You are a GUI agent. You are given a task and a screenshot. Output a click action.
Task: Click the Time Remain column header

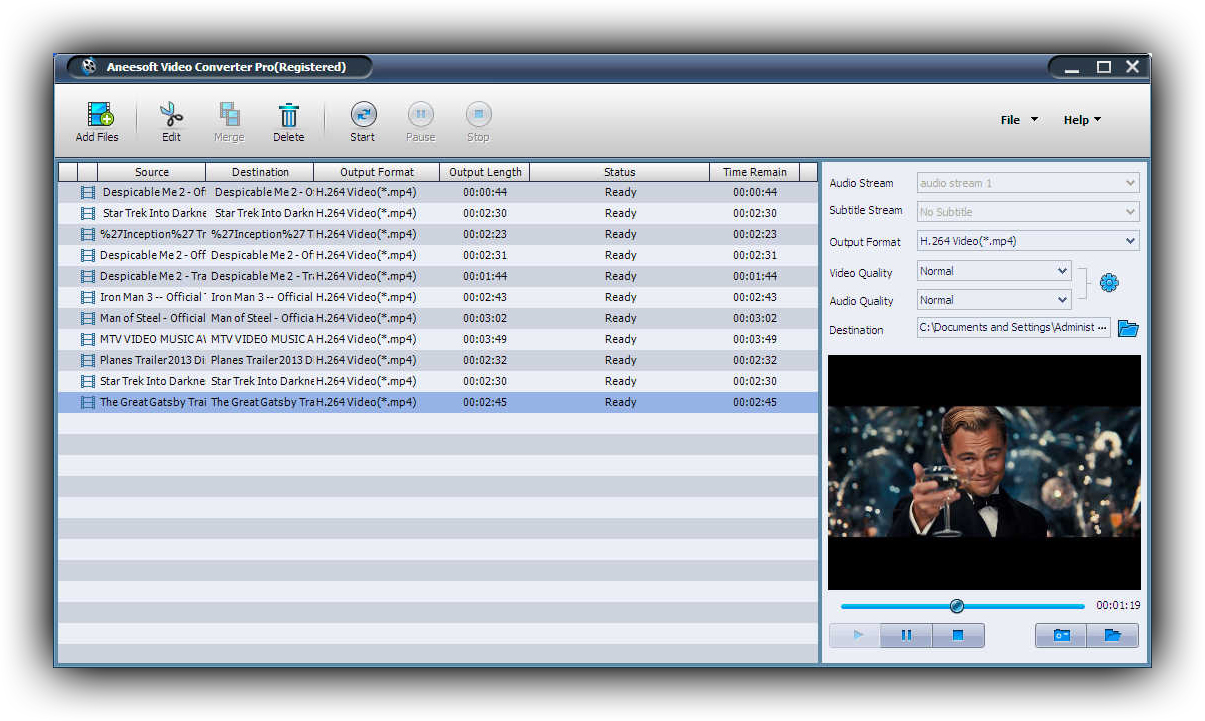[x=755, y=172]
